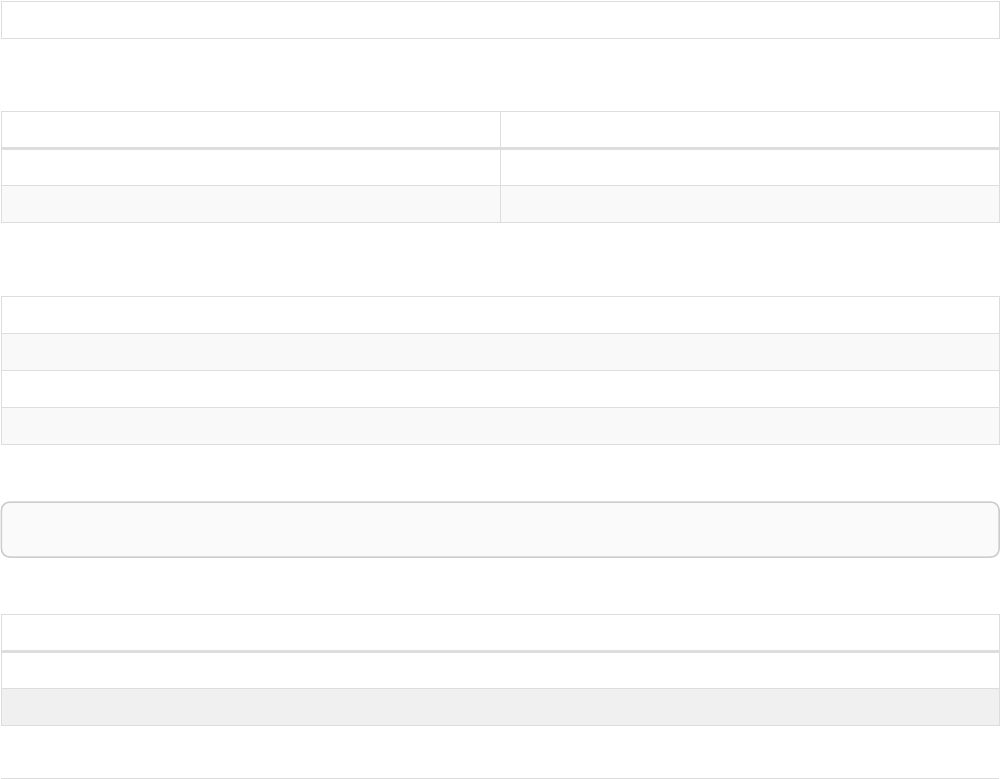Viewport: 1000px width, 779px height.
Task: Select the right middle-row cell of the two-column table
Action: [x=749, y=167]
